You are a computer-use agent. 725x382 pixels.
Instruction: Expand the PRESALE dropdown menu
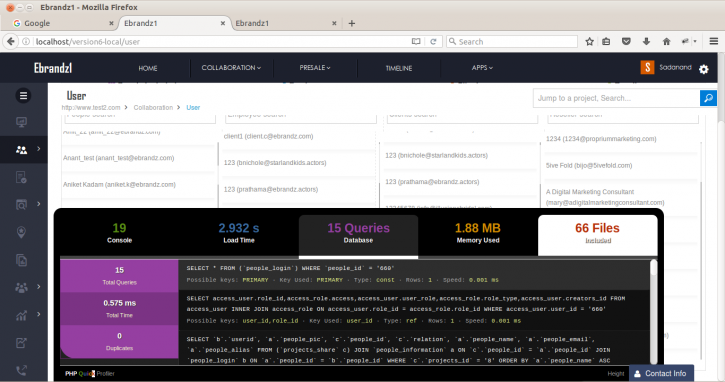click(315, 68)
